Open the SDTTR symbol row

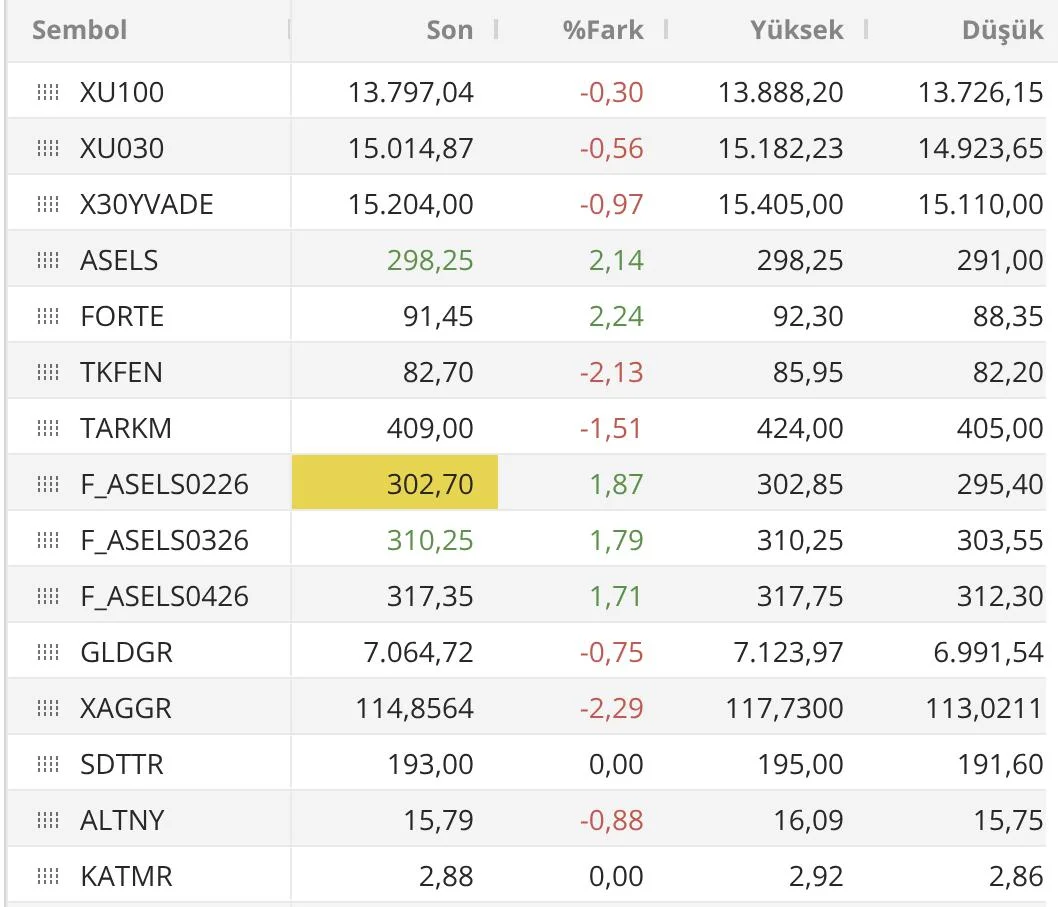(x=121, y=765)
